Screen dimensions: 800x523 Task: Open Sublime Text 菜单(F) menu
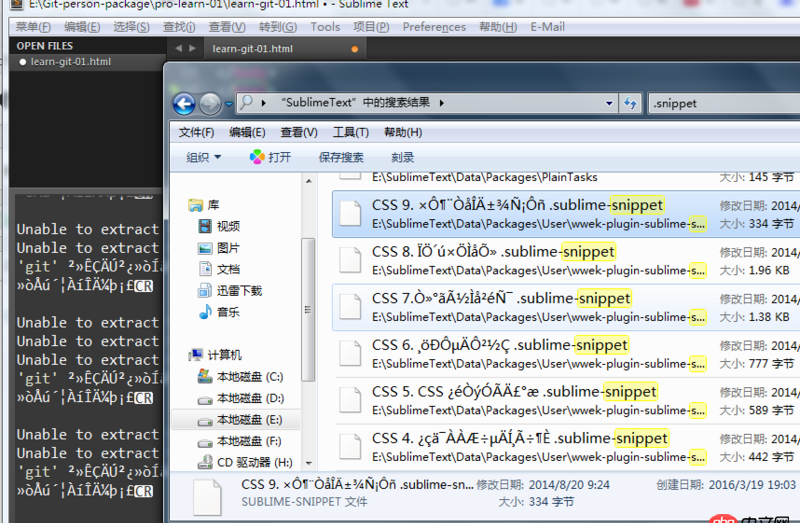click(x=33, y=27)
